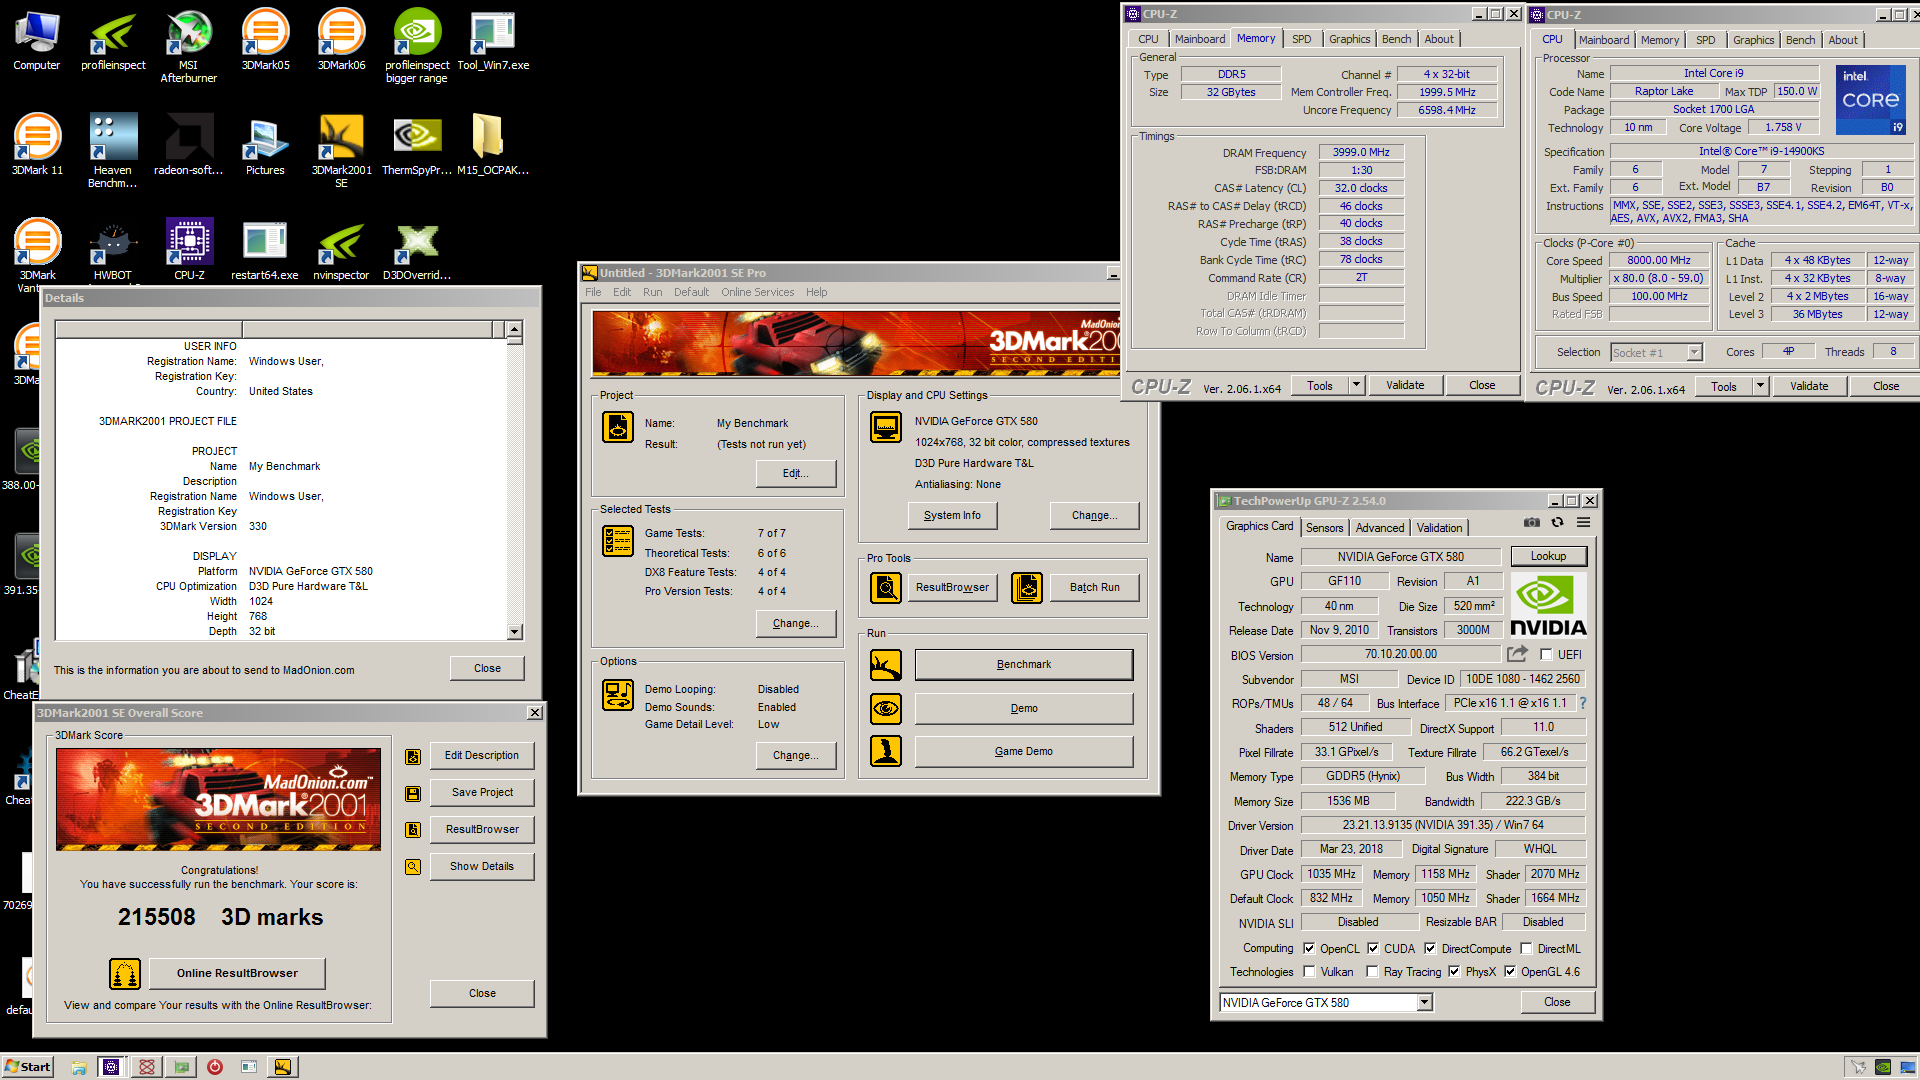Click the Details list scroll-down arrow
Image resolution: width=1920 pixels, height=1080 pixels.
(514, 632)
